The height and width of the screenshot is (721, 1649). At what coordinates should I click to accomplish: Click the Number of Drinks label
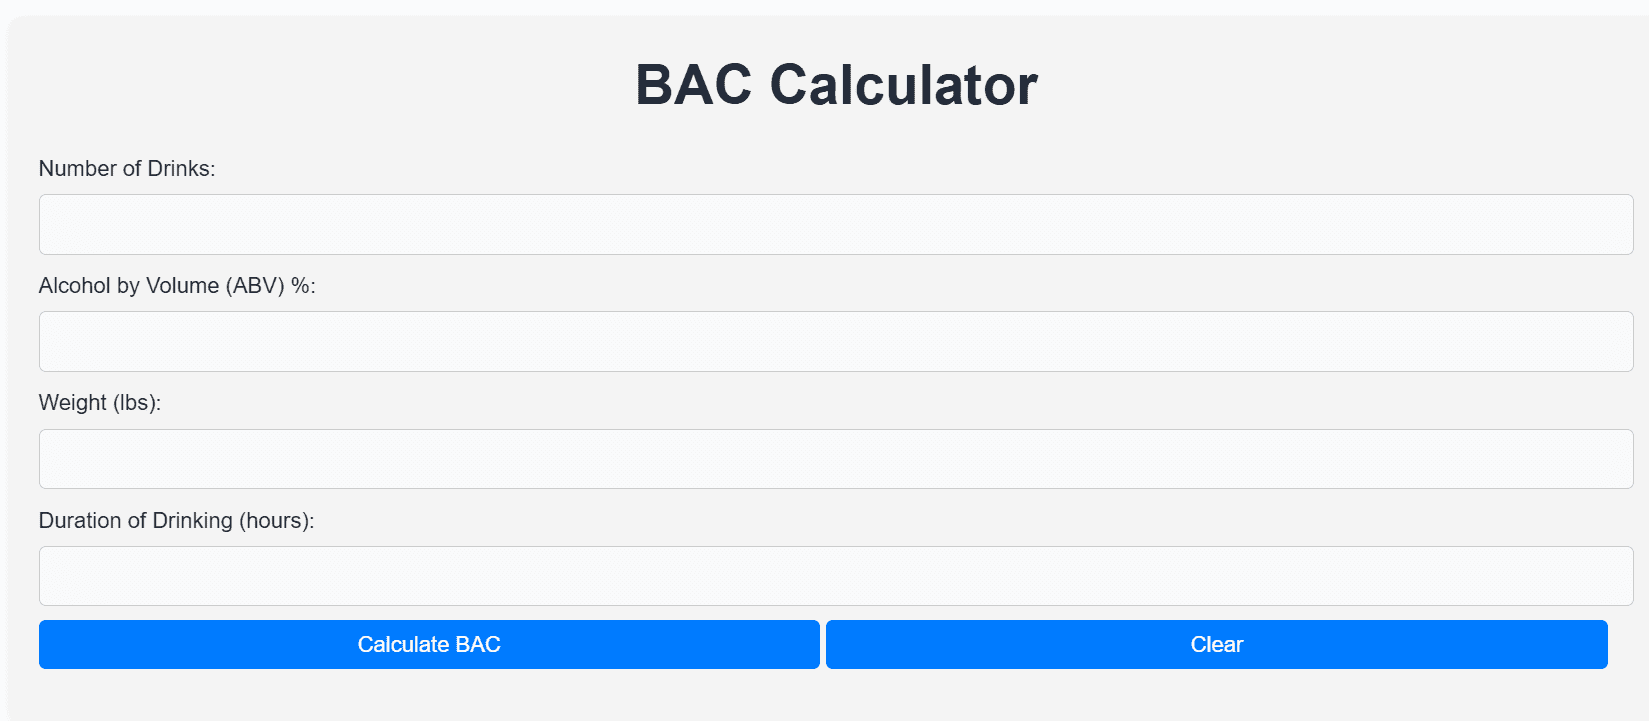(128, 168)
